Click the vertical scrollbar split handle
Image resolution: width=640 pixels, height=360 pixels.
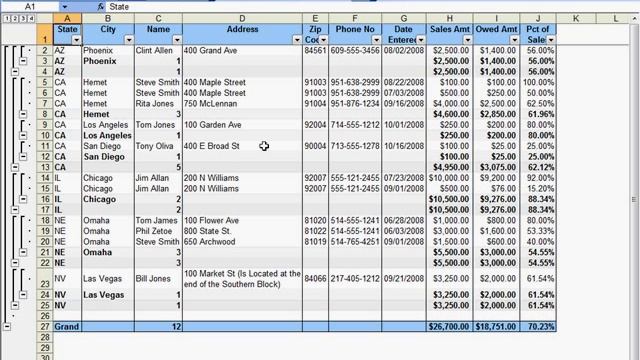tap(634, 199)
